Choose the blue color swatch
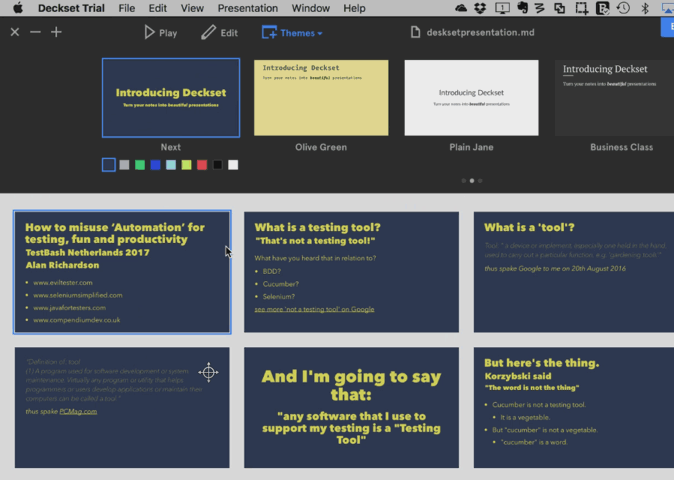This screenshot has width=674, height=480. pyautogui.click(x=155, y=165)
